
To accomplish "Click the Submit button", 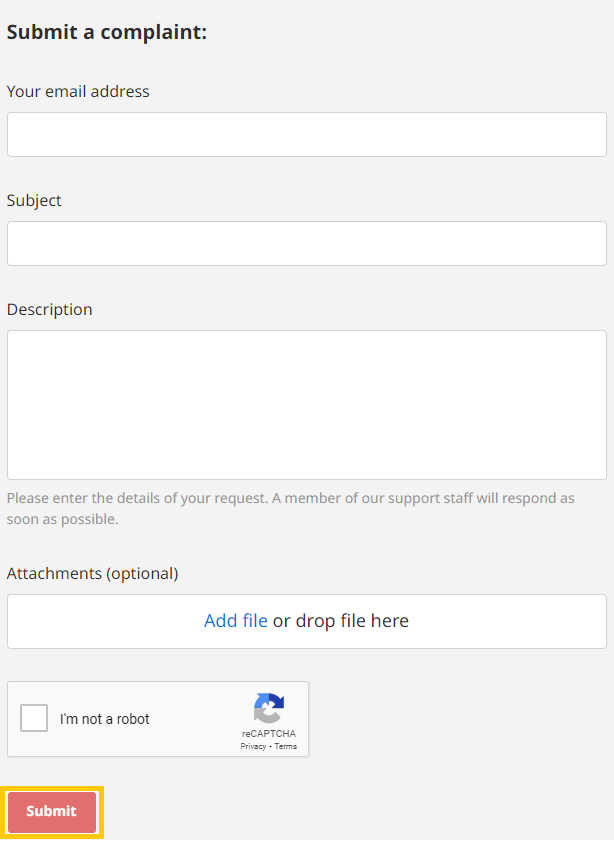I will coord(51,811).
